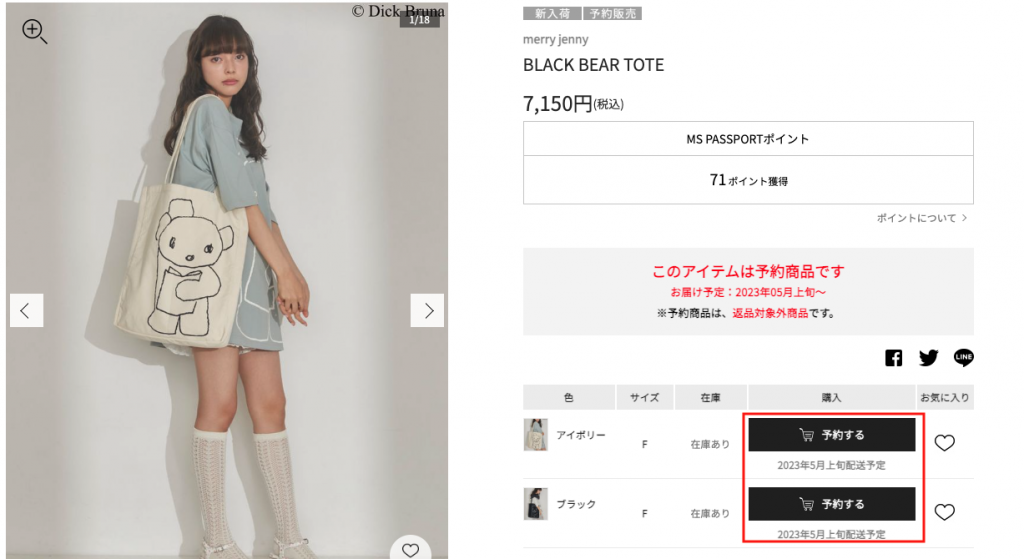Click the cart icon in アイボリー 予約する button
This screenshot has height=559, width=1024.
click(807, 435)
